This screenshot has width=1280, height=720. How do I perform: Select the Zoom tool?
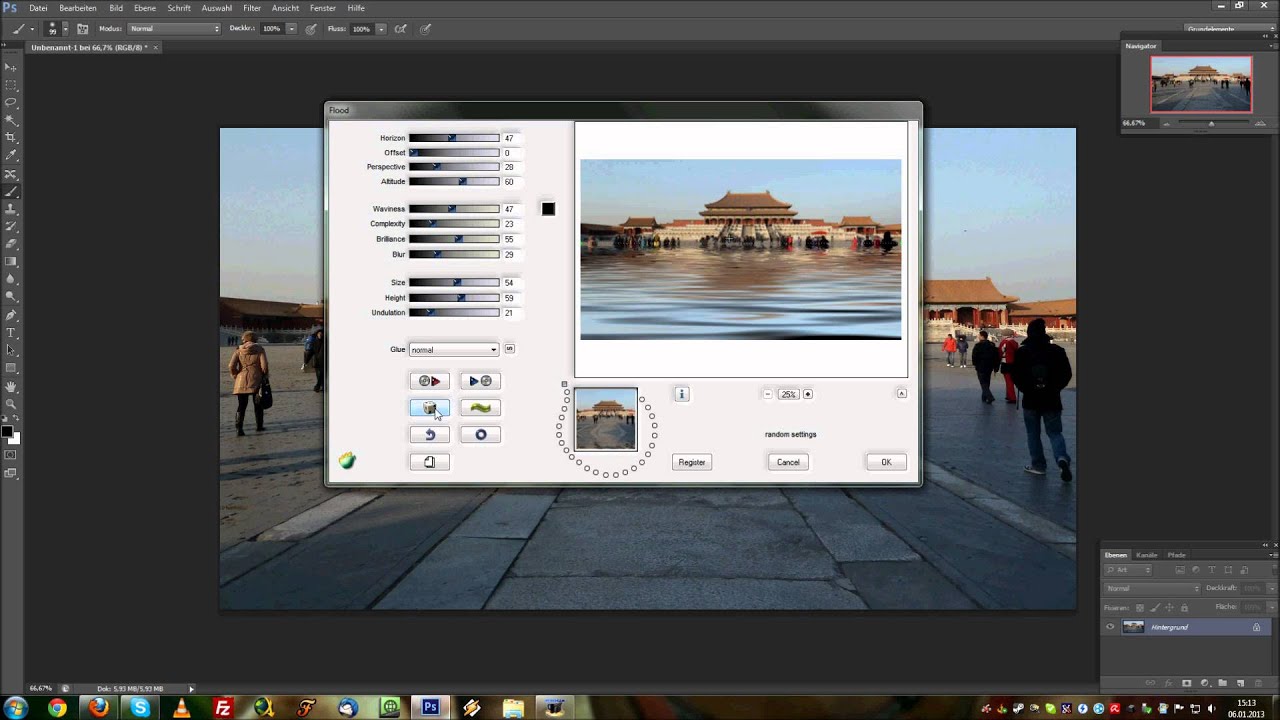coord(11,403)
